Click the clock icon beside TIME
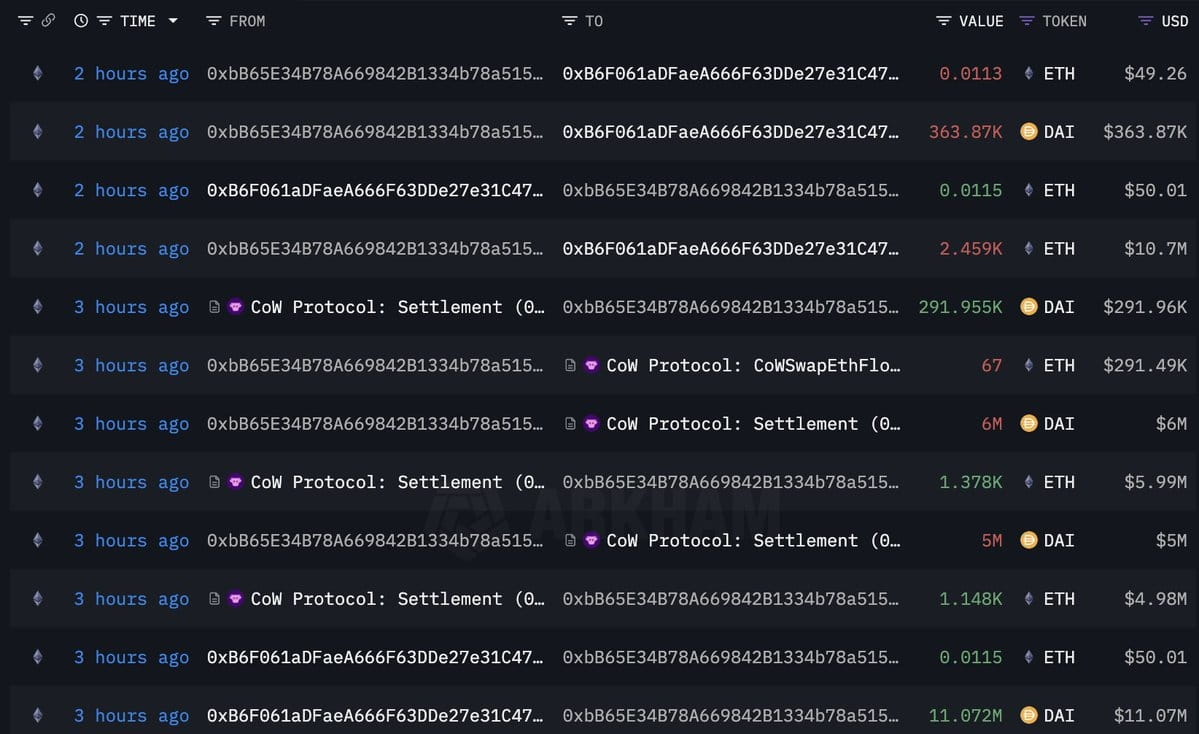The height and width of the screenshot is (734, 1199). pyautogui.click(x=80, y=21)
